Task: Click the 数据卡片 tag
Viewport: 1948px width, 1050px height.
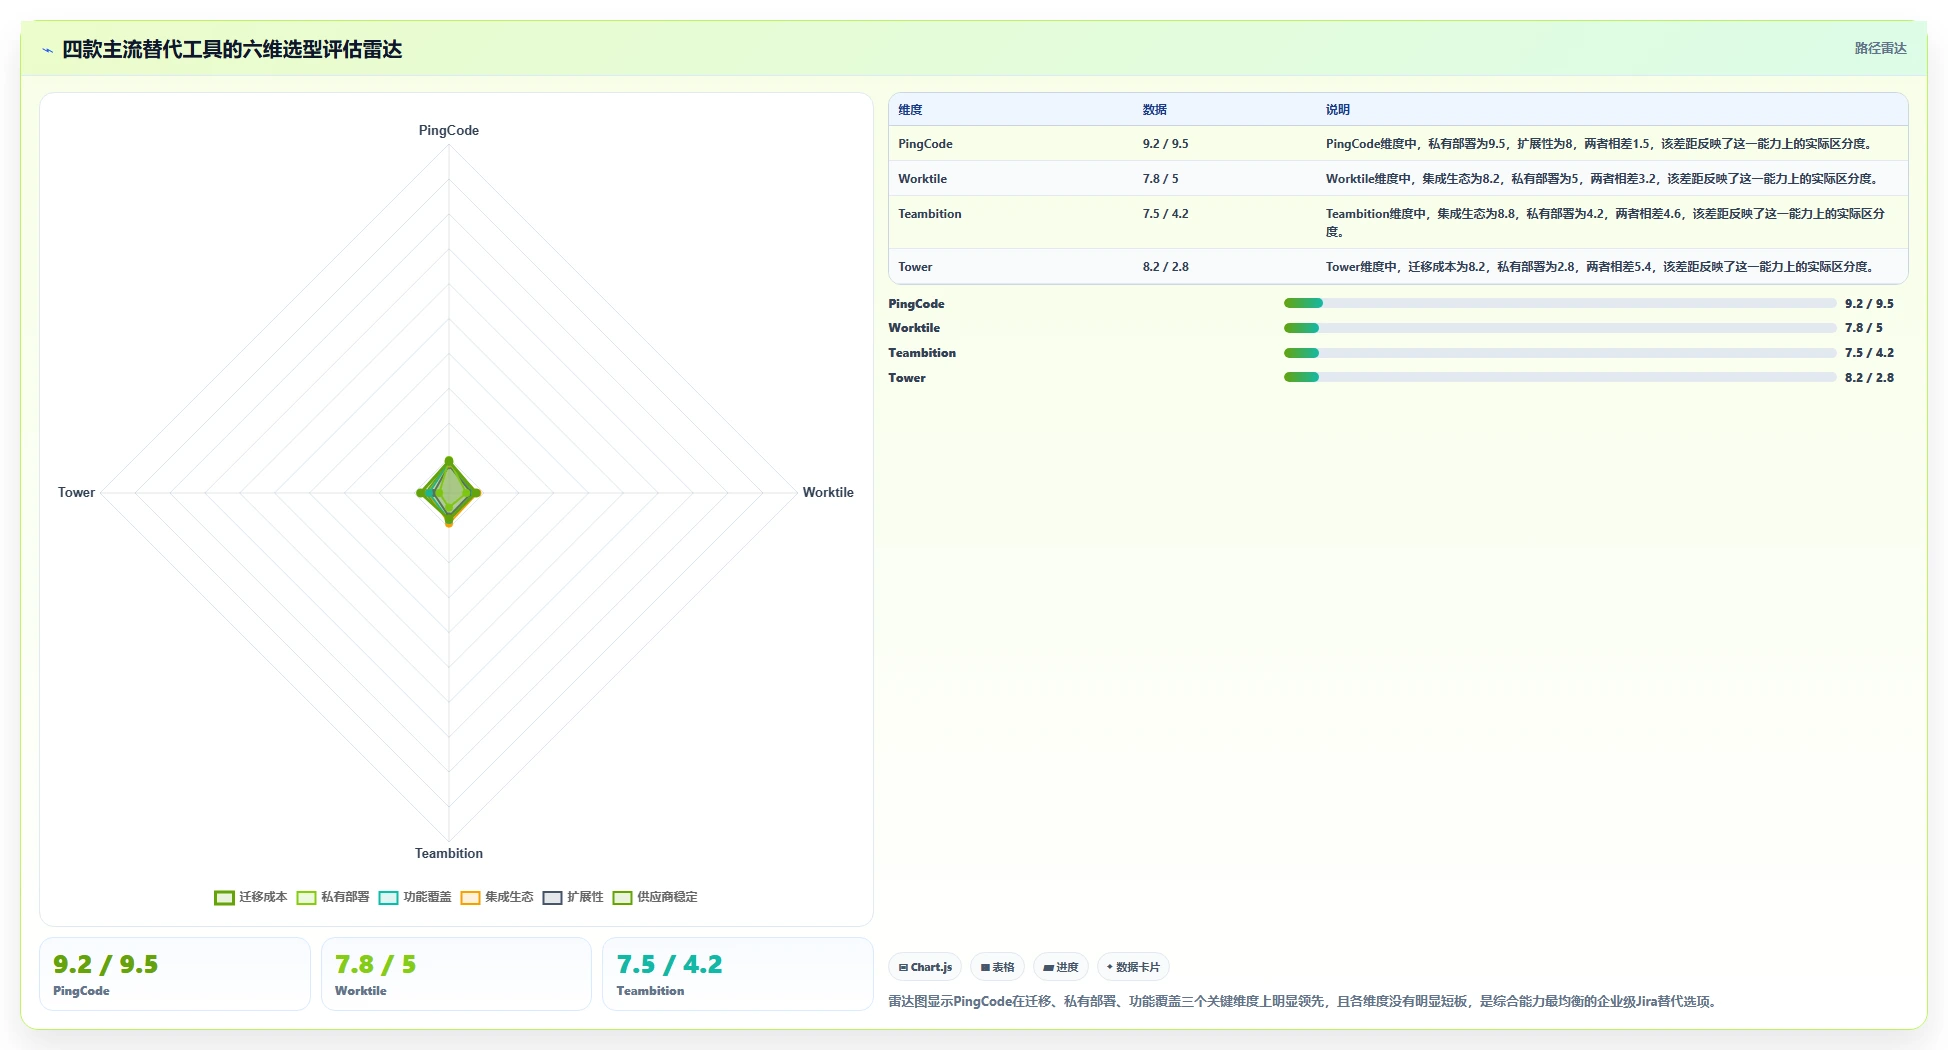Action: tap(1133, 967)
